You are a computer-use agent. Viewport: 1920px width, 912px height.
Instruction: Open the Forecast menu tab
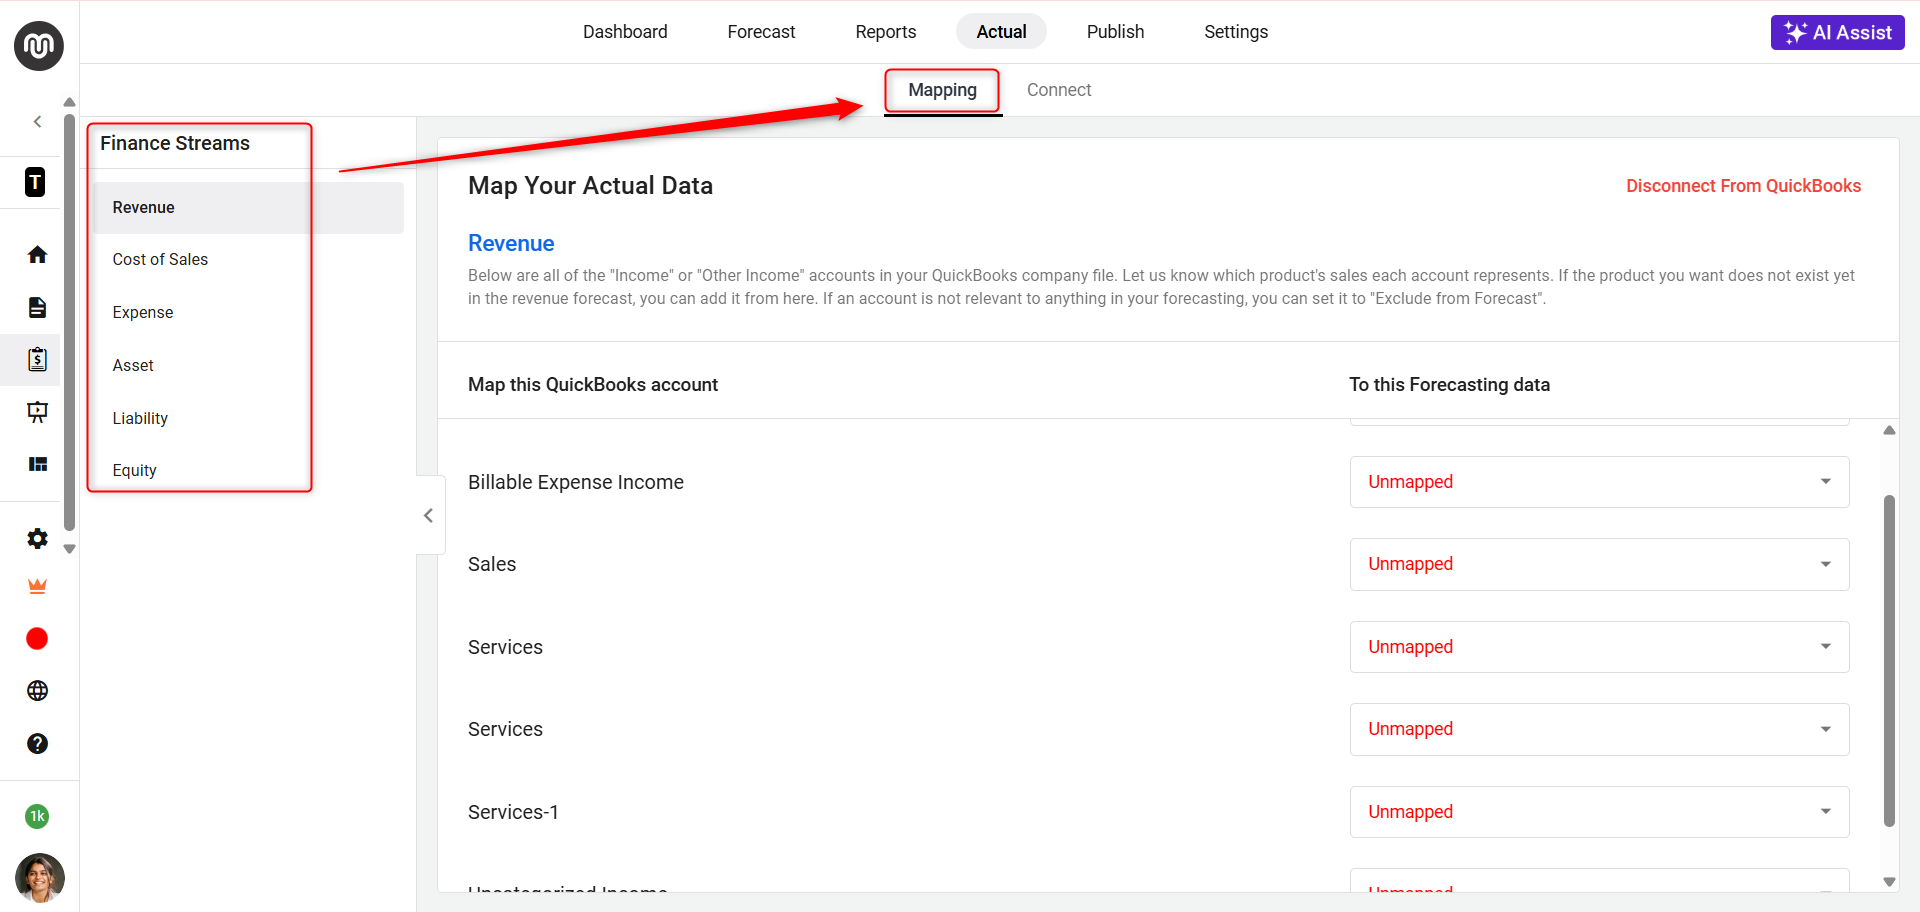coord(761,32)
